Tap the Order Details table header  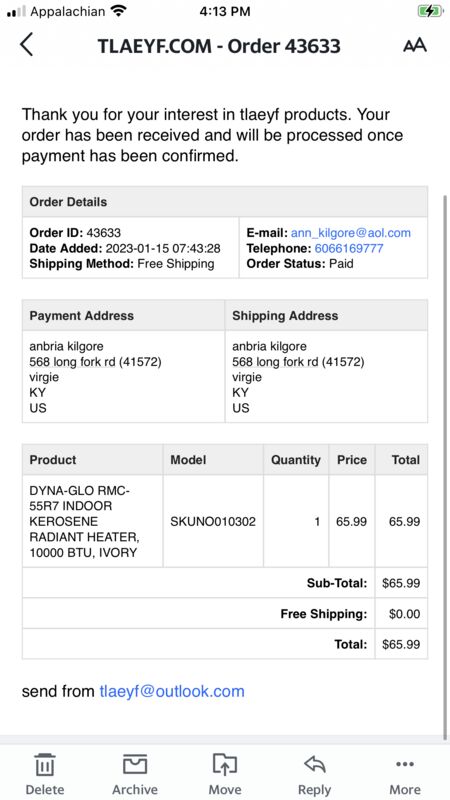[x=224, y=202]
